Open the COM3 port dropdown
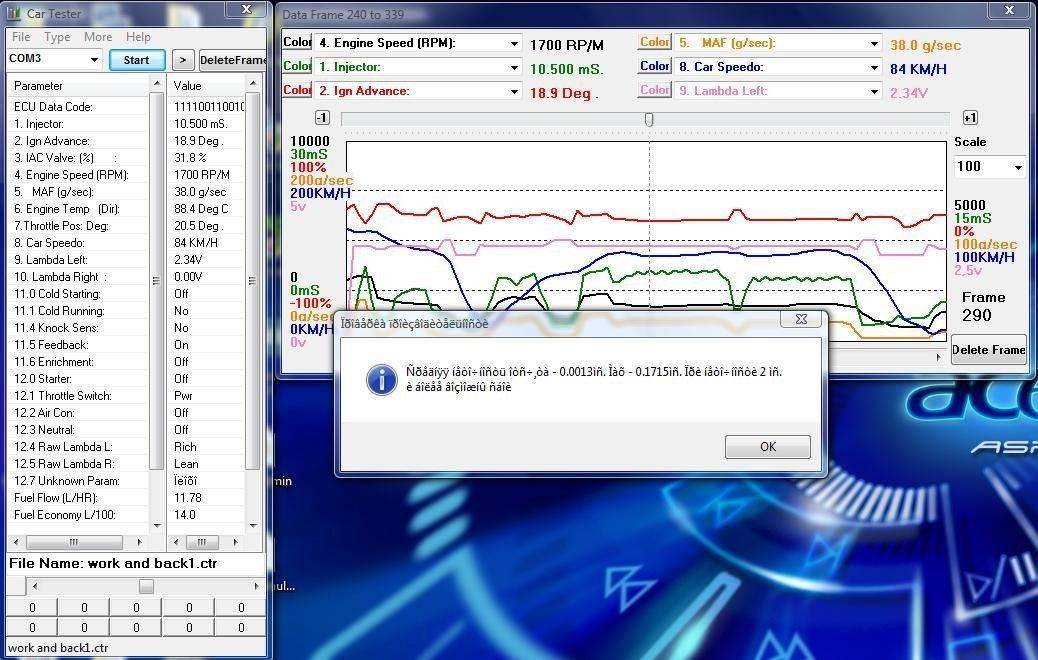Image resolution: width=1038 pixels, height=660 pixels. point(94,60)
